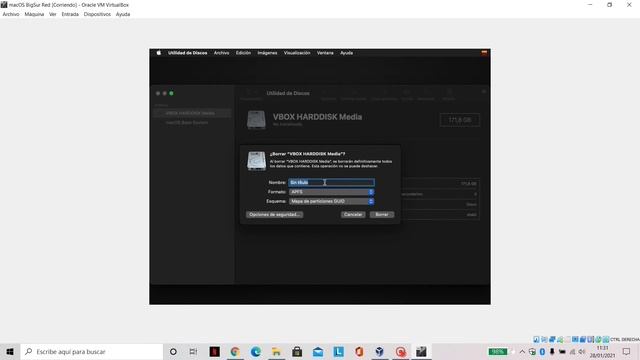Open macOS Edición menu

tap(243, 53)
